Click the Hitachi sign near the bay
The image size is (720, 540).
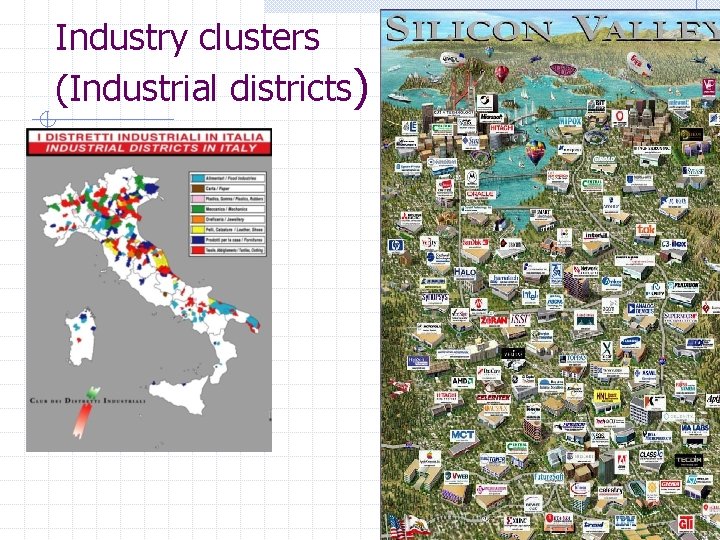(x=501, y=128)
